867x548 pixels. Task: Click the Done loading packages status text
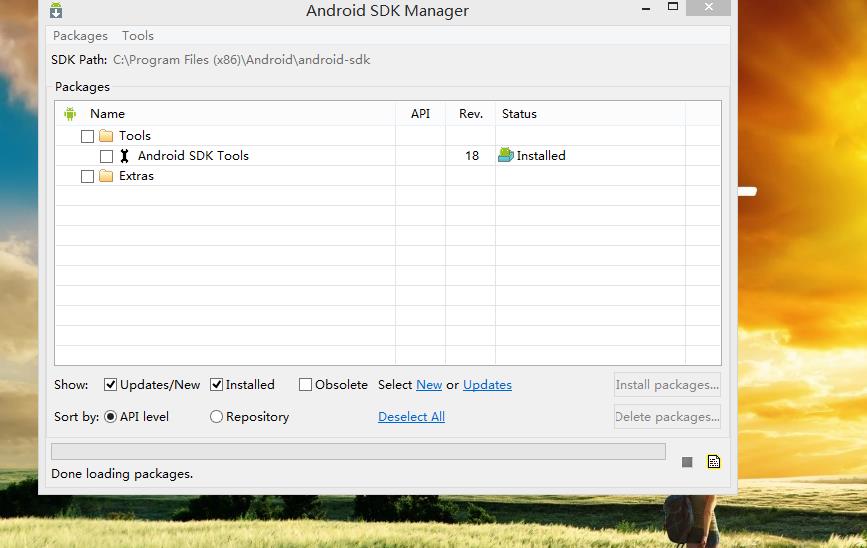[122, 474]
